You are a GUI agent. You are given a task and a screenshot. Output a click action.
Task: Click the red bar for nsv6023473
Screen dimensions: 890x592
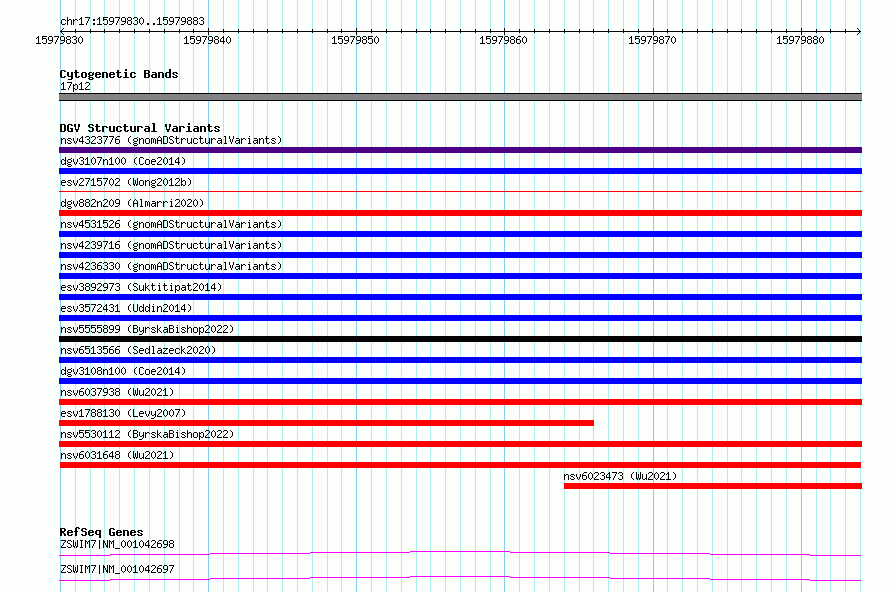tap(713, 486)
